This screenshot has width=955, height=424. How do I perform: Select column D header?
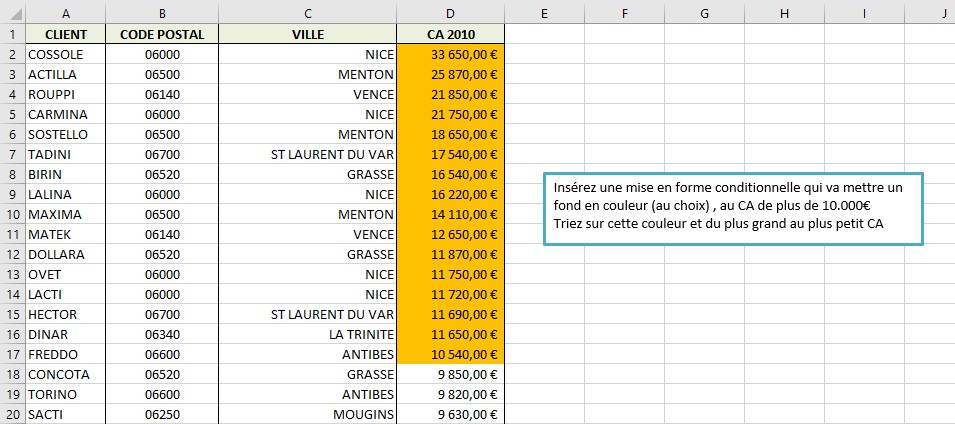[450, 14]
